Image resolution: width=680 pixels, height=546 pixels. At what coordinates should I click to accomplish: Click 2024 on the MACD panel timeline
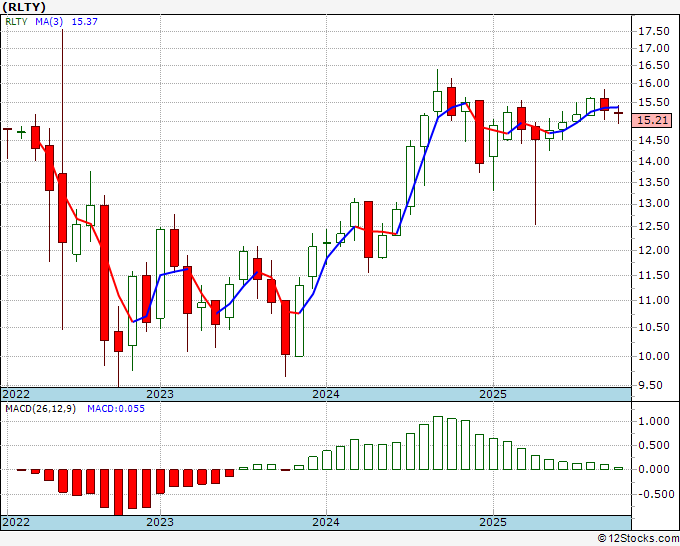coord(326,522)
